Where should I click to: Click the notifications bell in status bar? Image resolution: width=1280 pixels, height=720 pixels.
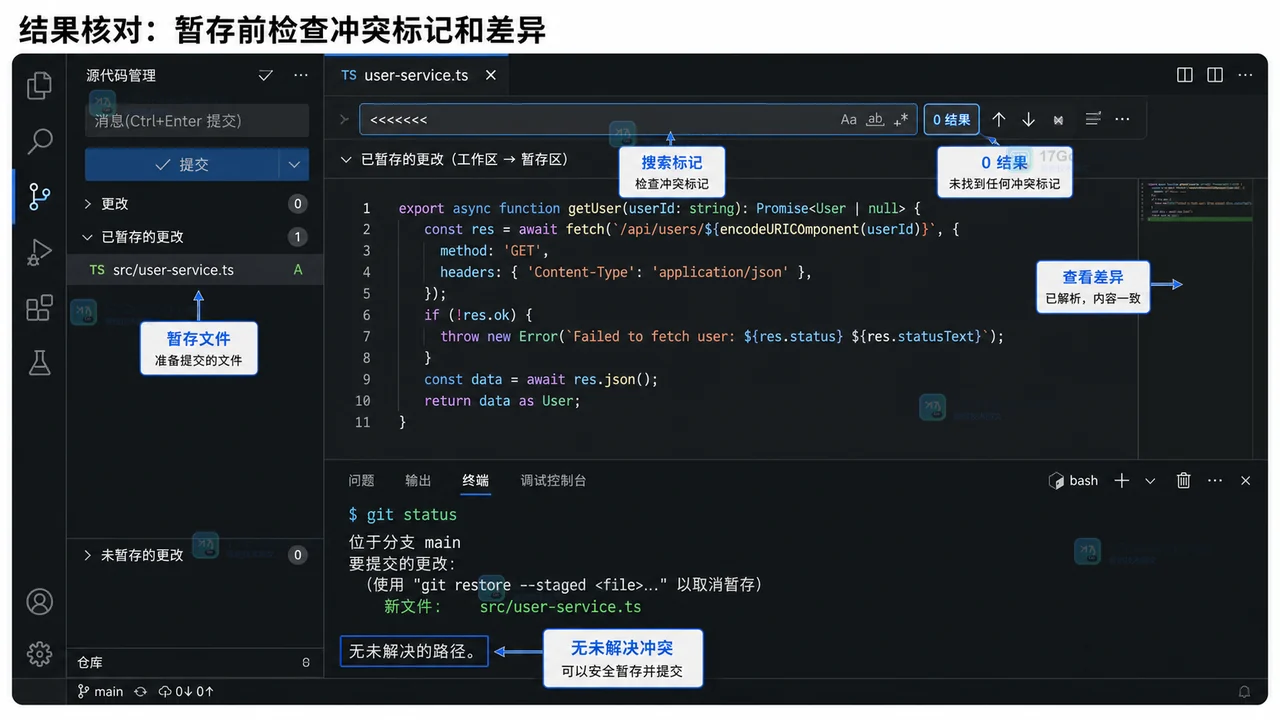pyautogui.click(x=1245, y=691)
